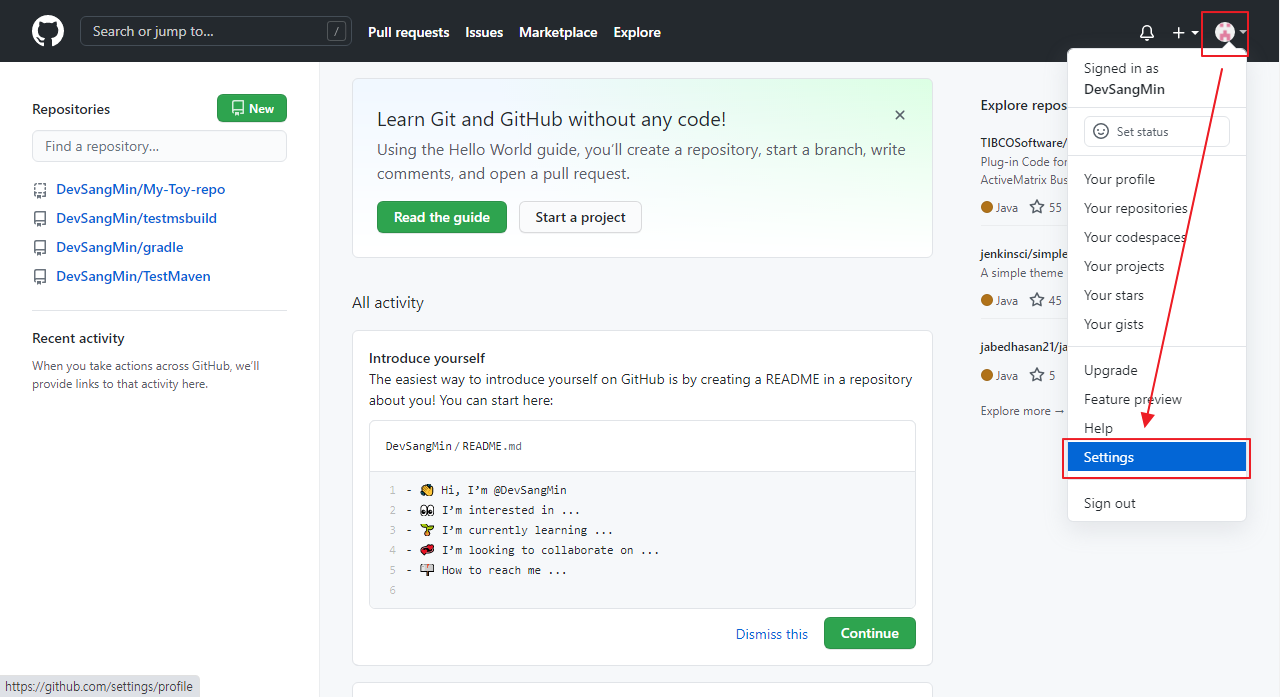Click the My-Toy-repo repository icon
Image resolution: width=1280 pixels, height=697 pixels.
click(40, 189)
